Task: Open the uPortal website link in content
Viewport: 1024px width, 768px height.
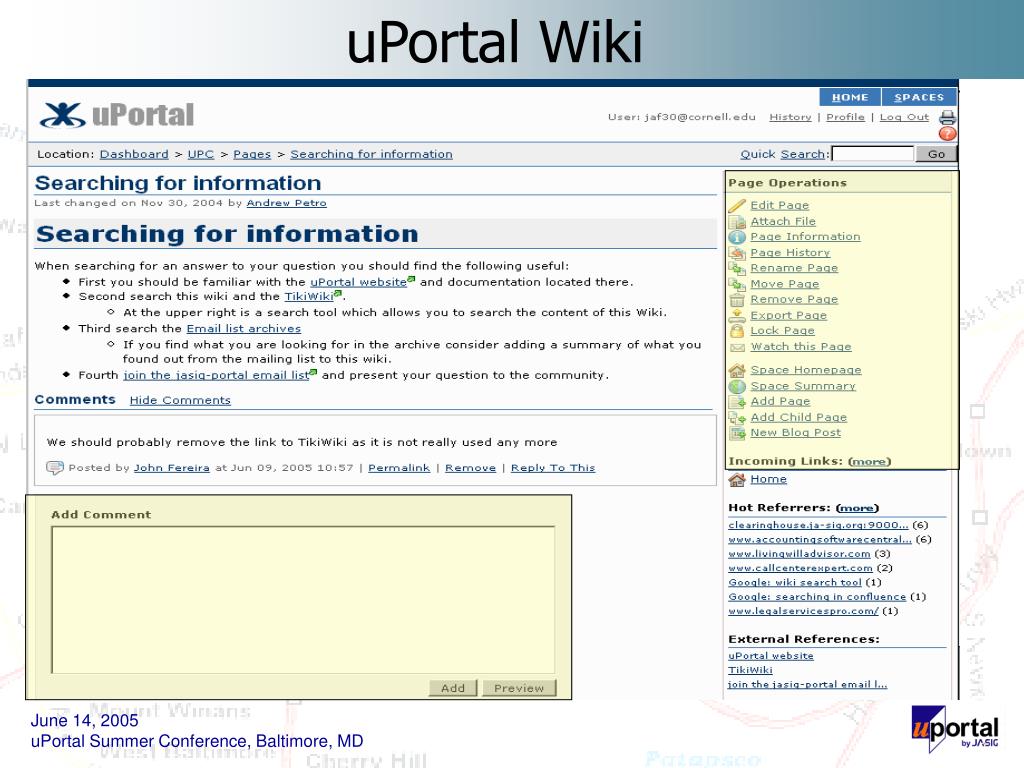Action: (359, 282)
